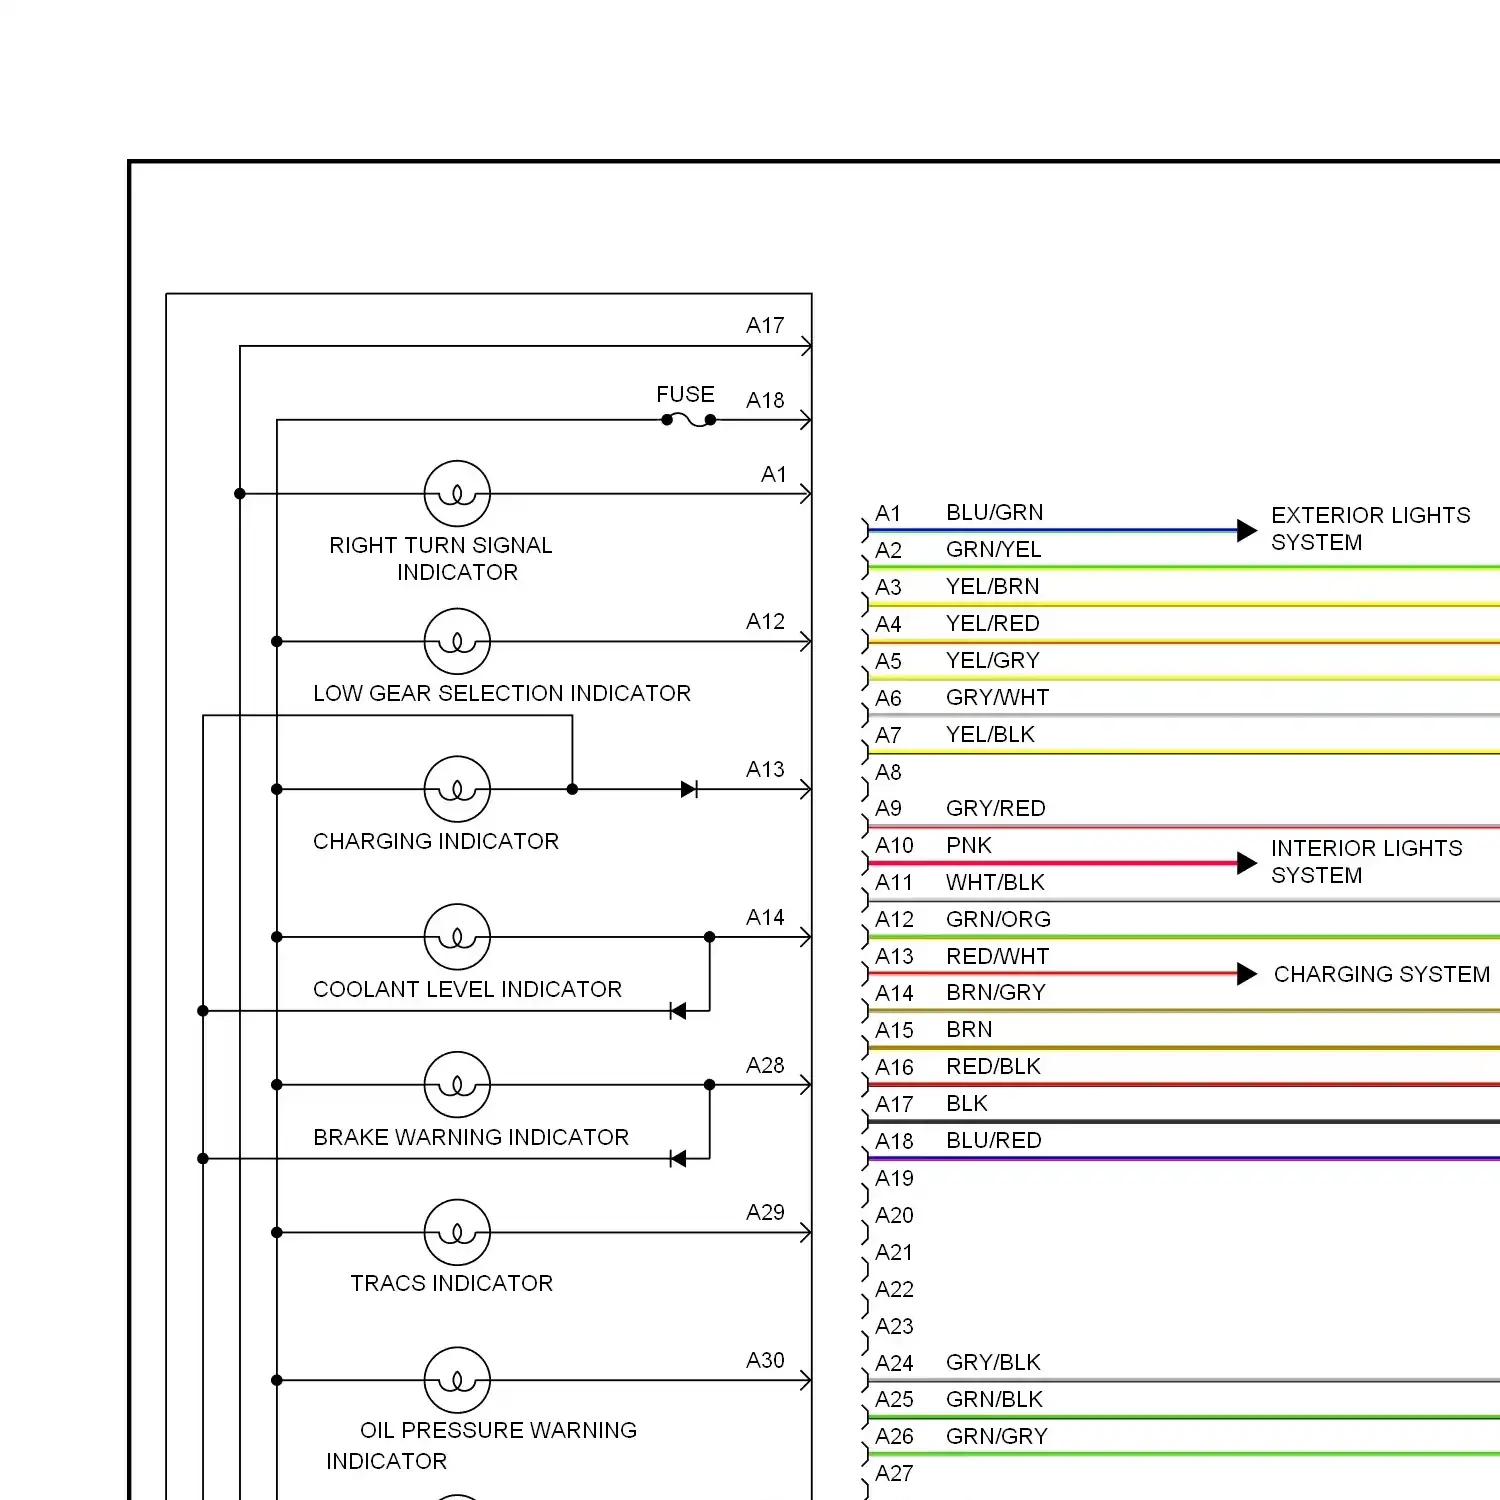Click the A30 terminal label in cluster box
1500x1500 pixels.
766,1360
